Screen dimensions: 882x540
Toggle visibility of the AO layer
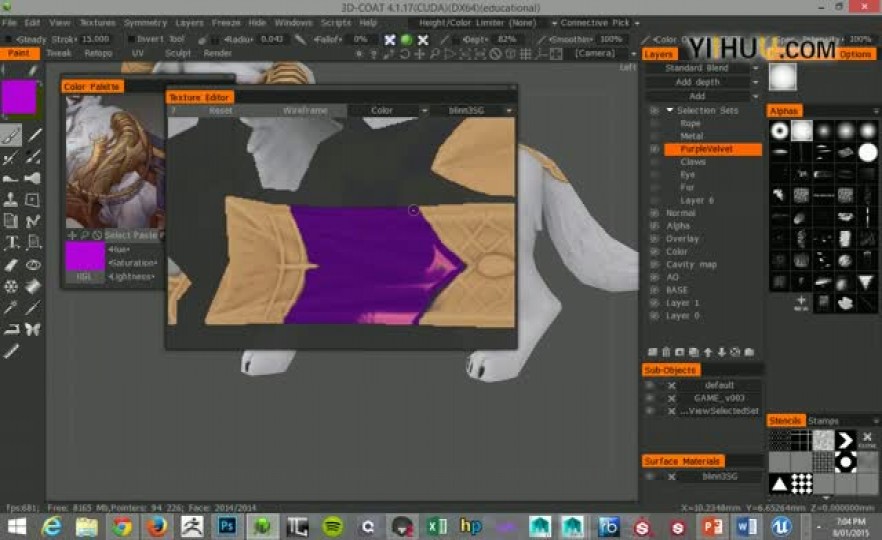click(655, 277)
